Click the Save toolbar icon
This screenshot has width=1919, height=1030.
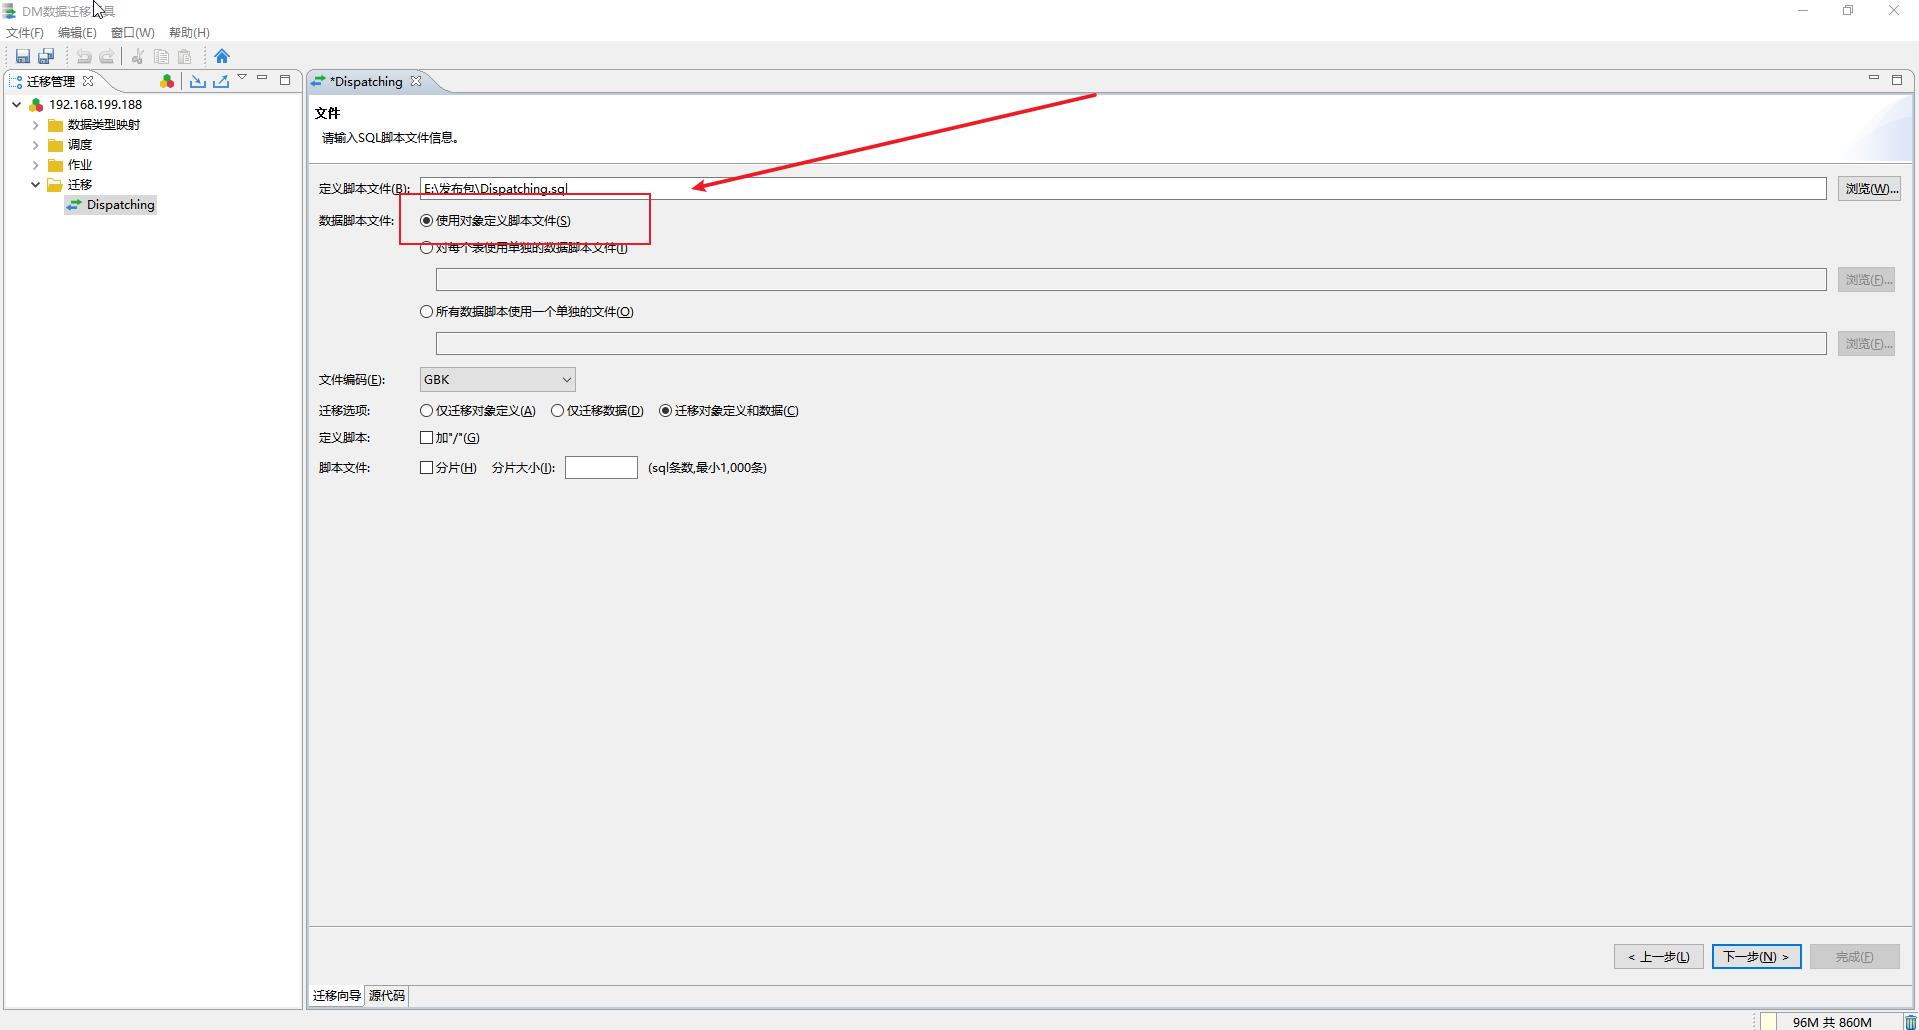coord(23,56)
